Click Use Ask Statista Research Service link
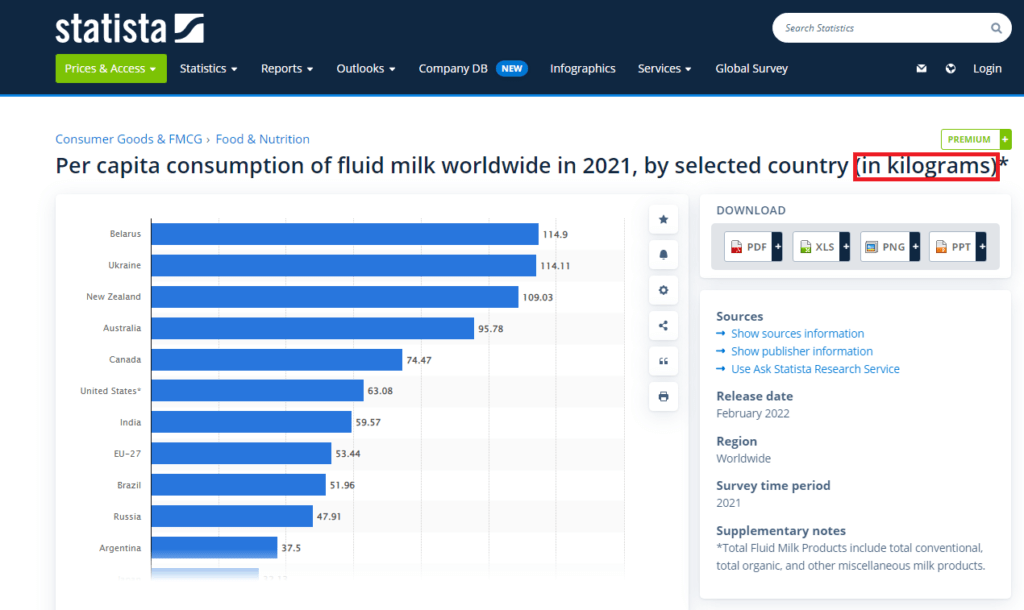 click(x=815, y=369)
